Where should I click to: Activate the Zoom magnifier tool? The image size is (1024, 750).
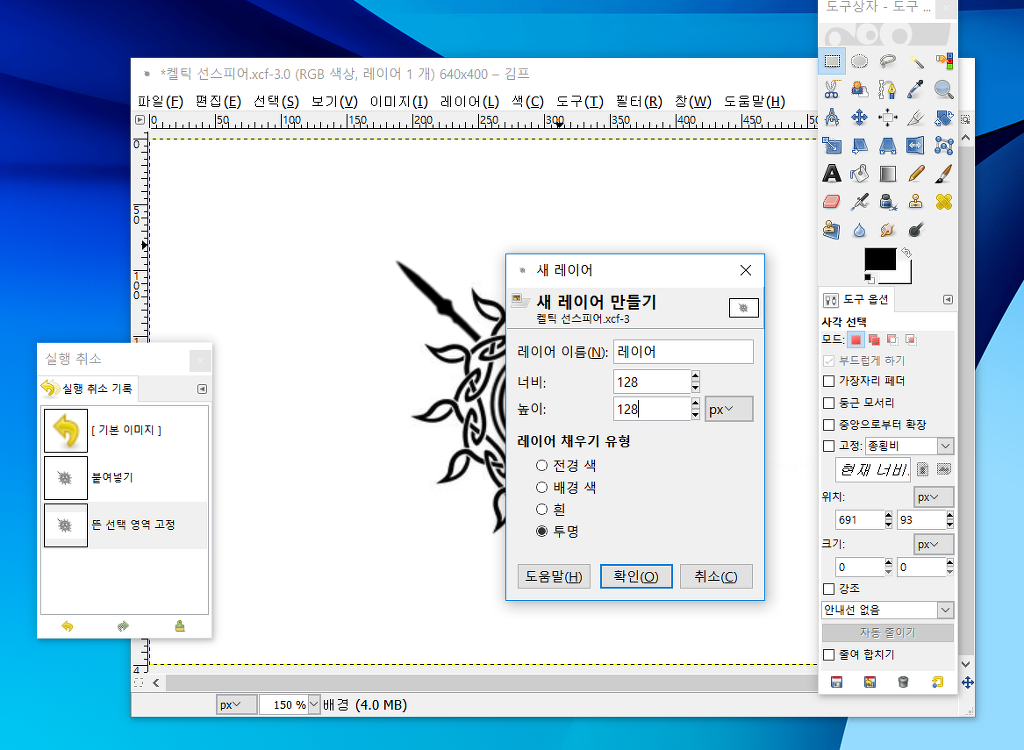pyautogui.click(x=943, y=89)
